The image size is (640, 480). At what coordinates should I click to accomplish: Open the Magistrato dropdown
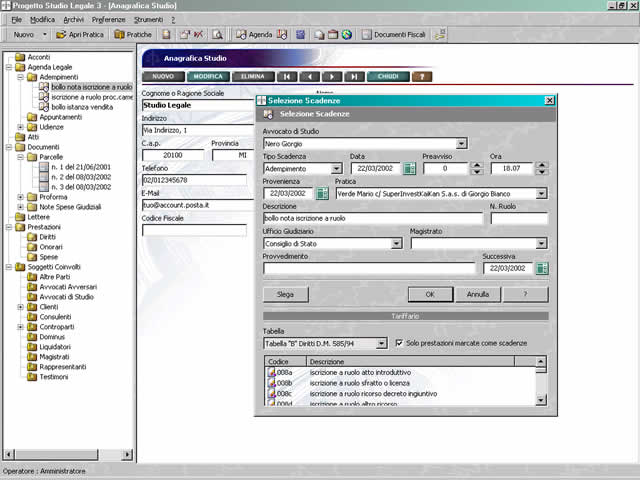(x=541, y=244)
